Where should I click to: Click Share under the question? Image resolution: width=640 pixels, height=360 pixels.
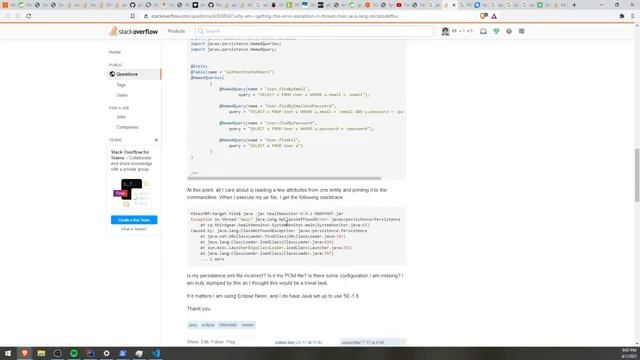(193, 342)
